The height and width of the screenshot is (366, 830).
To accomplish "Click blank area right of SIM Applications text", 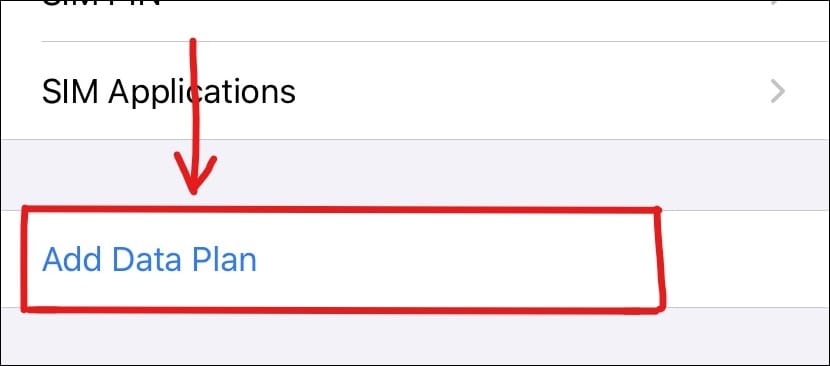I will pyautogui.click(x=529, y=91).
